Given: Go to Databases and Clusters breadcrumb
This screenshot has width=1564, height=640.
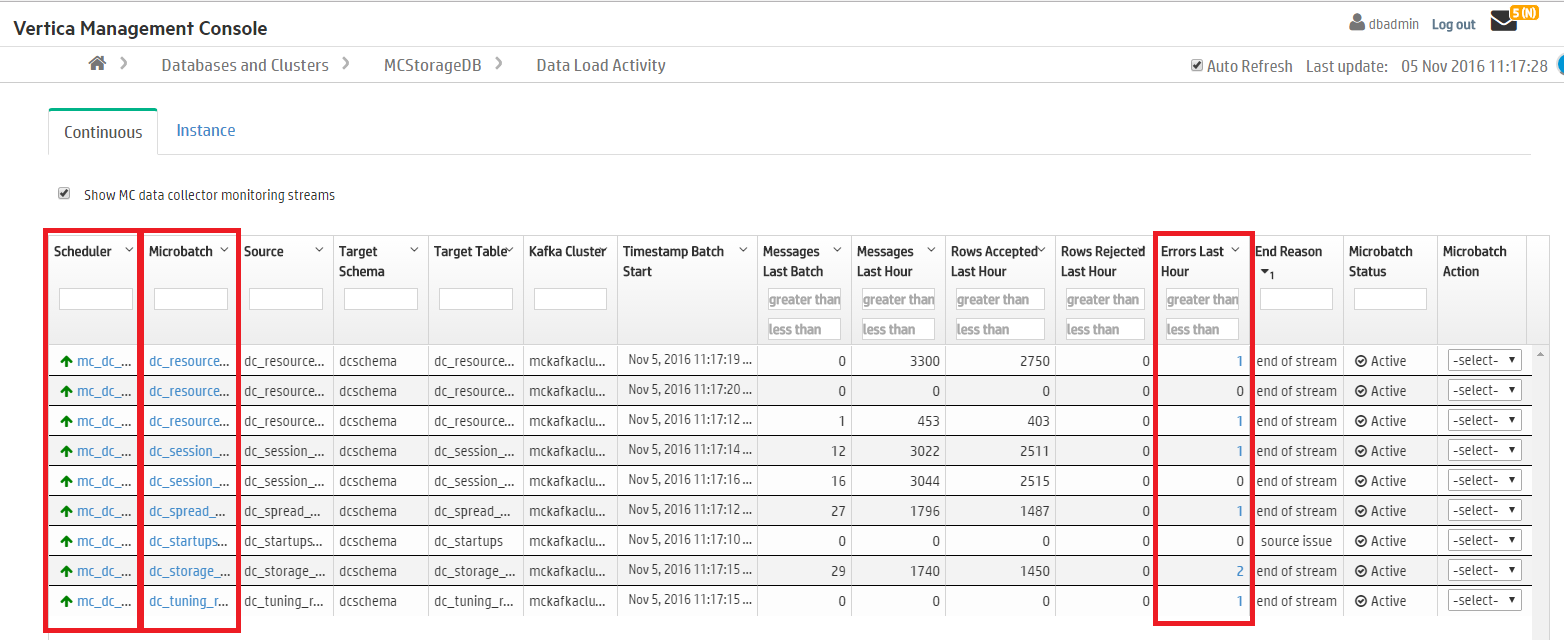Looking at the screenshot, I should tap(245, 65).
